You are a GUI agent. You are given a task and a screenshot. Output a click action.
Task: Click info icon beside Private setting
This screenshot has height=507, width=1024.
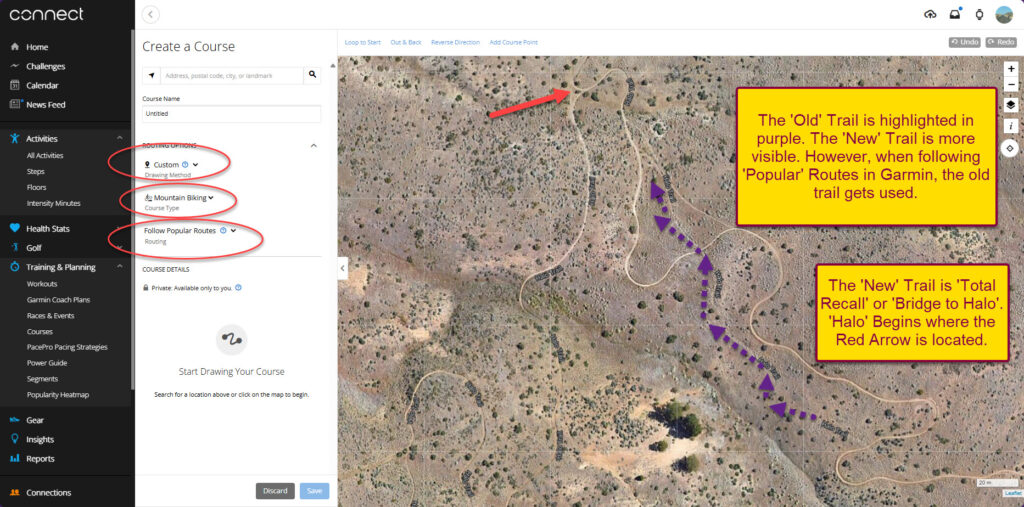[238, 287]
